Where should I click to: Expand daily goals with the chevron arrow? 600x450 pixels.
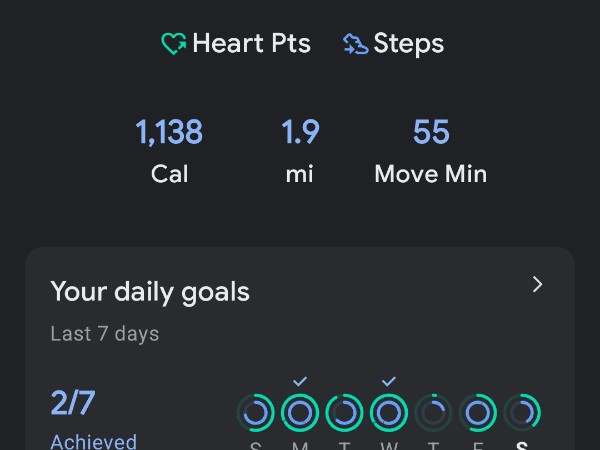[x=537, y=285]
